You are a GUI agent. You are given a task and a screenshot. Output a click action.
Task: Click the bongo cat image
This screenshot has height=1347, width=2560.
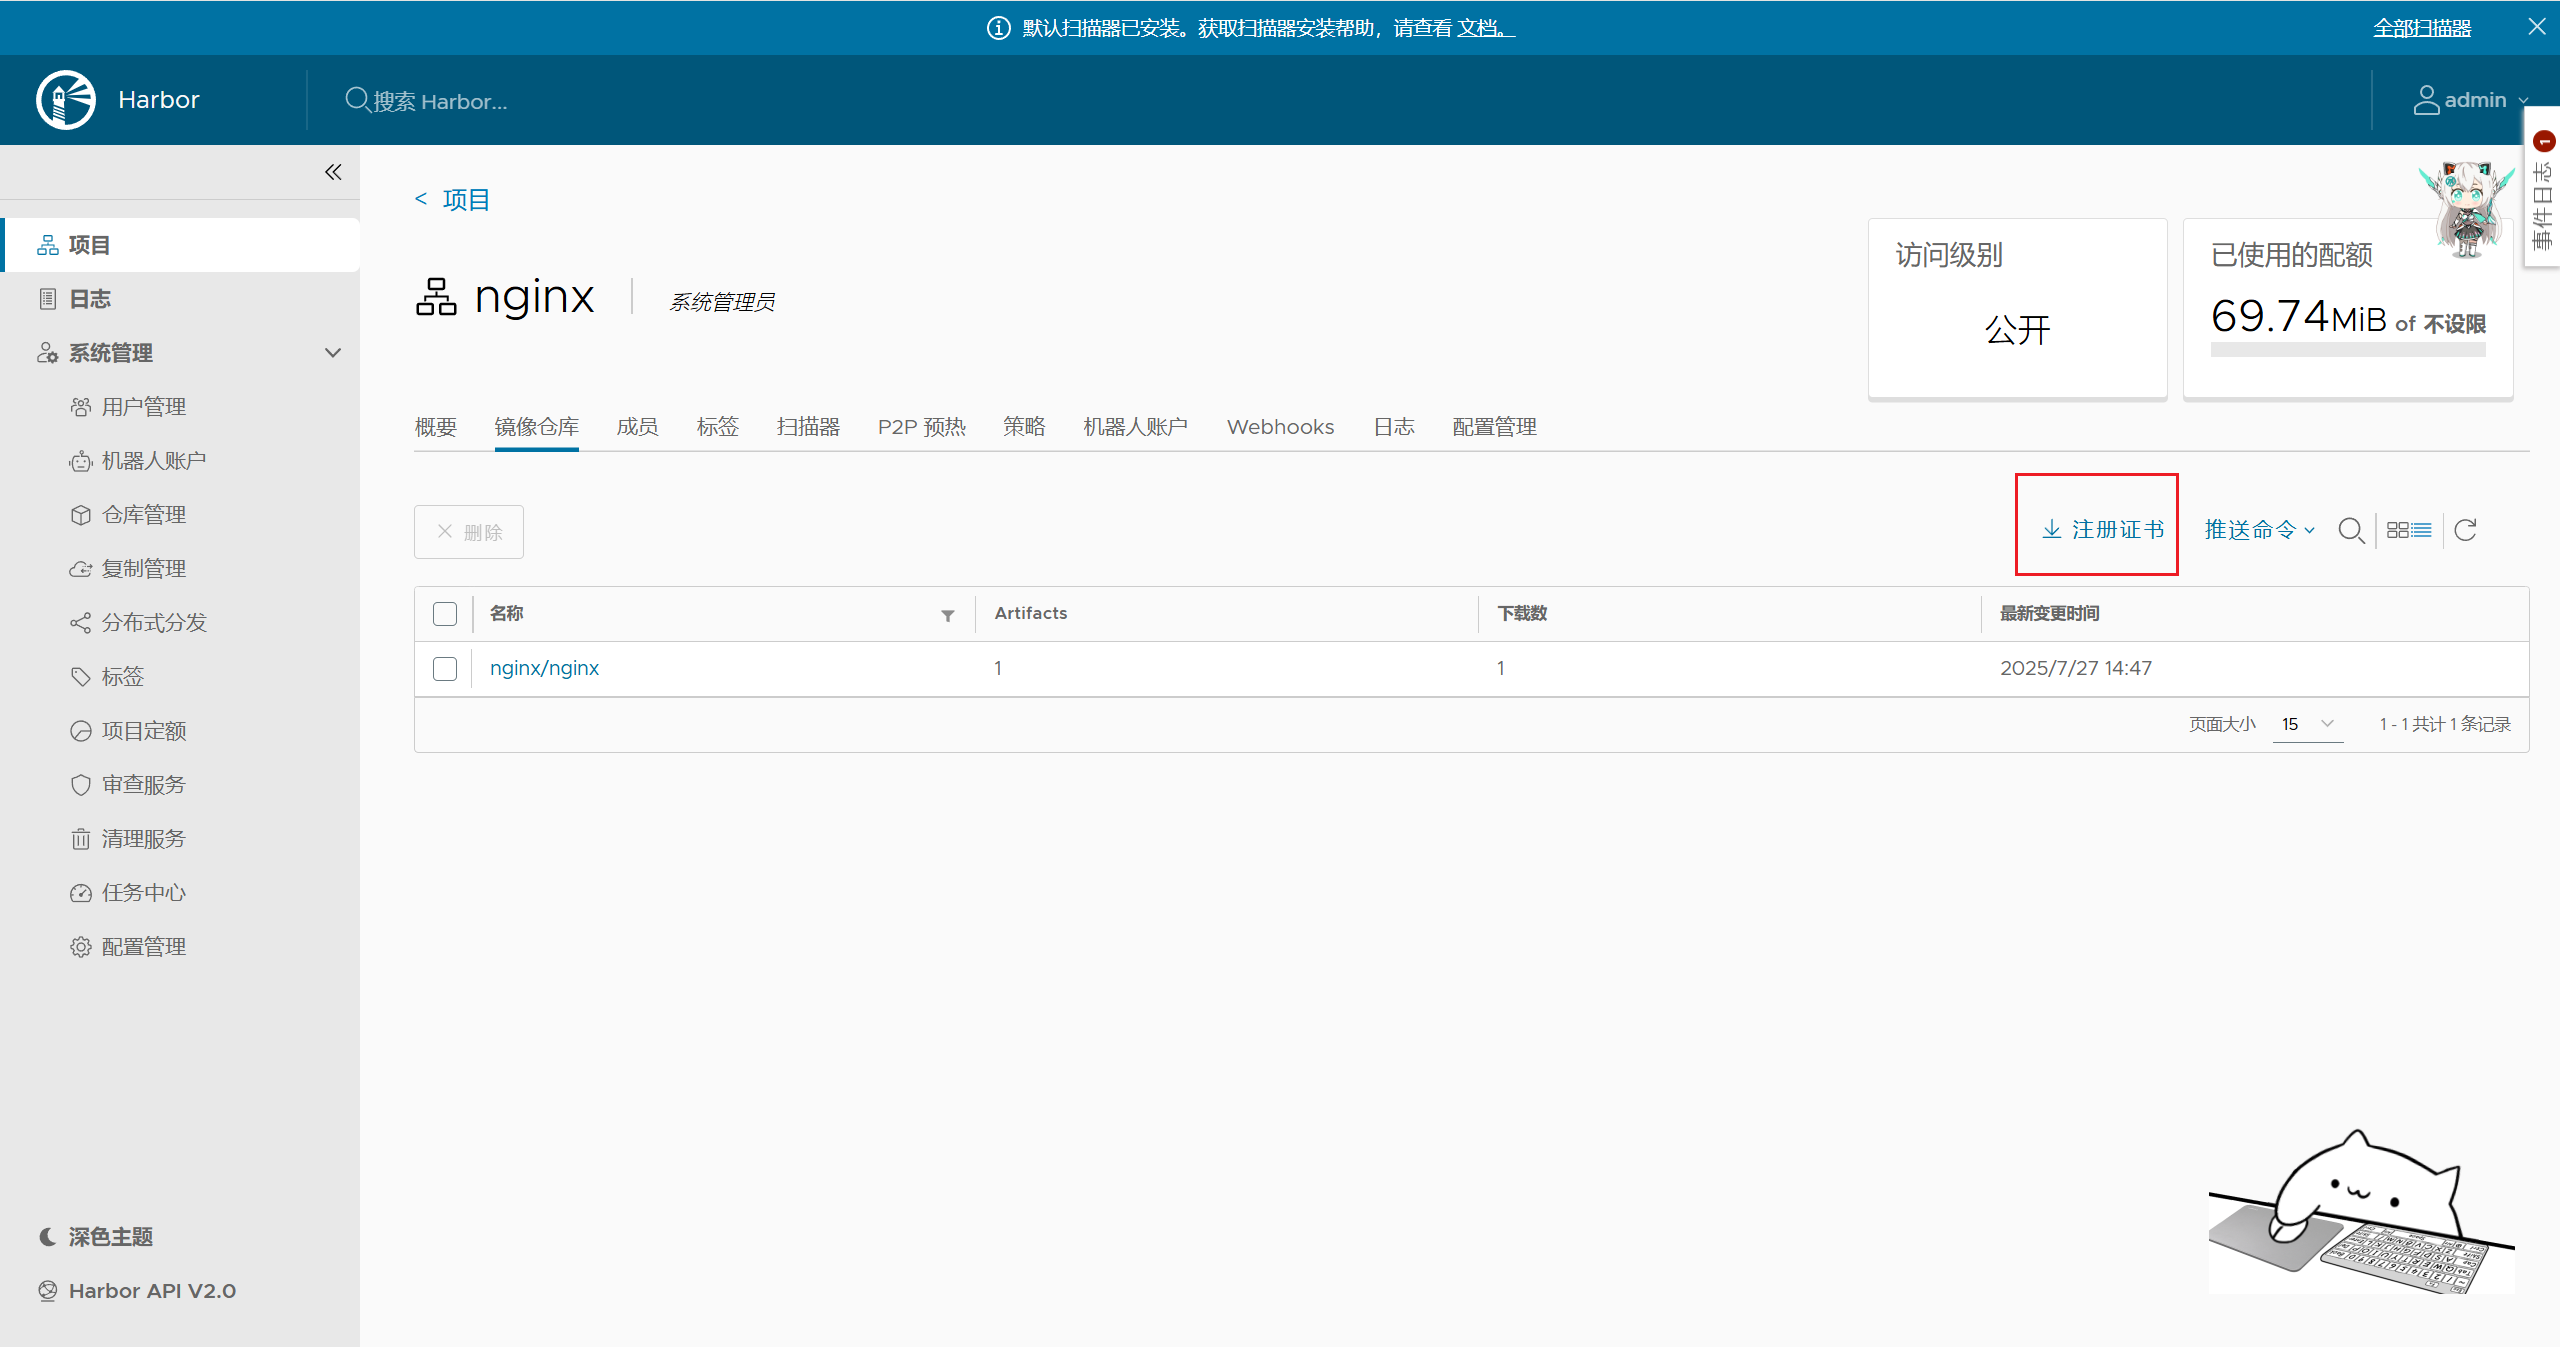(x=2361, y=1211)
